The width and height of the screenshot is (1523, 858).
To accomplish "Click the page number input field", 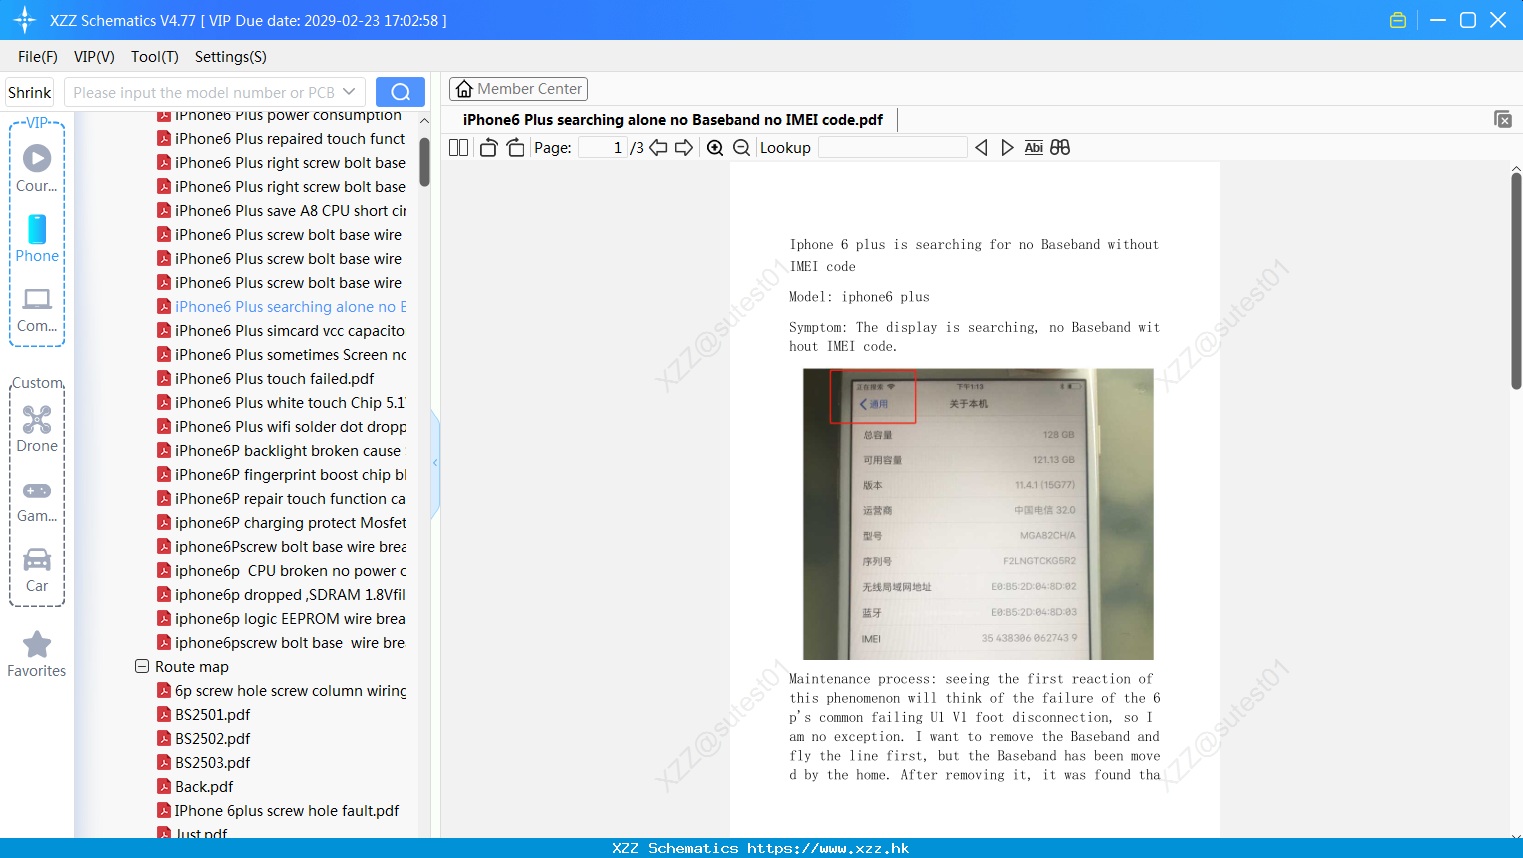I will tap(603, 147).
